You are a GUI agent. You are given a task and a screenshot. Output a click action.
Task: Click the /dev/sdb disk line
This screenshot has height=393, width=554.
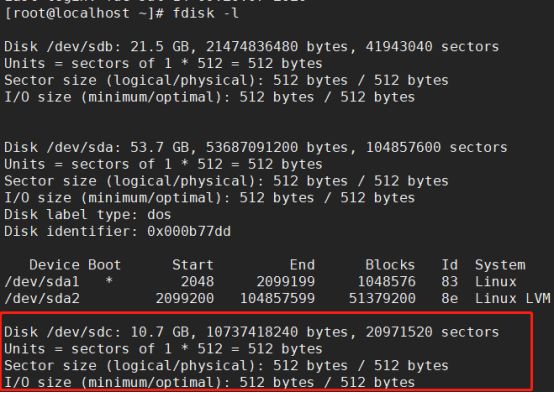click(252, 47)
